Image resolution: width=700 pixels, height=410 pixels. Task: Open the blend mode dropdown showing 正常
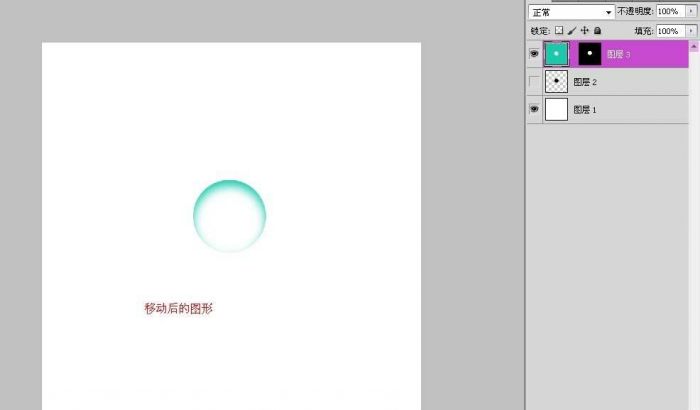[571, 12]
